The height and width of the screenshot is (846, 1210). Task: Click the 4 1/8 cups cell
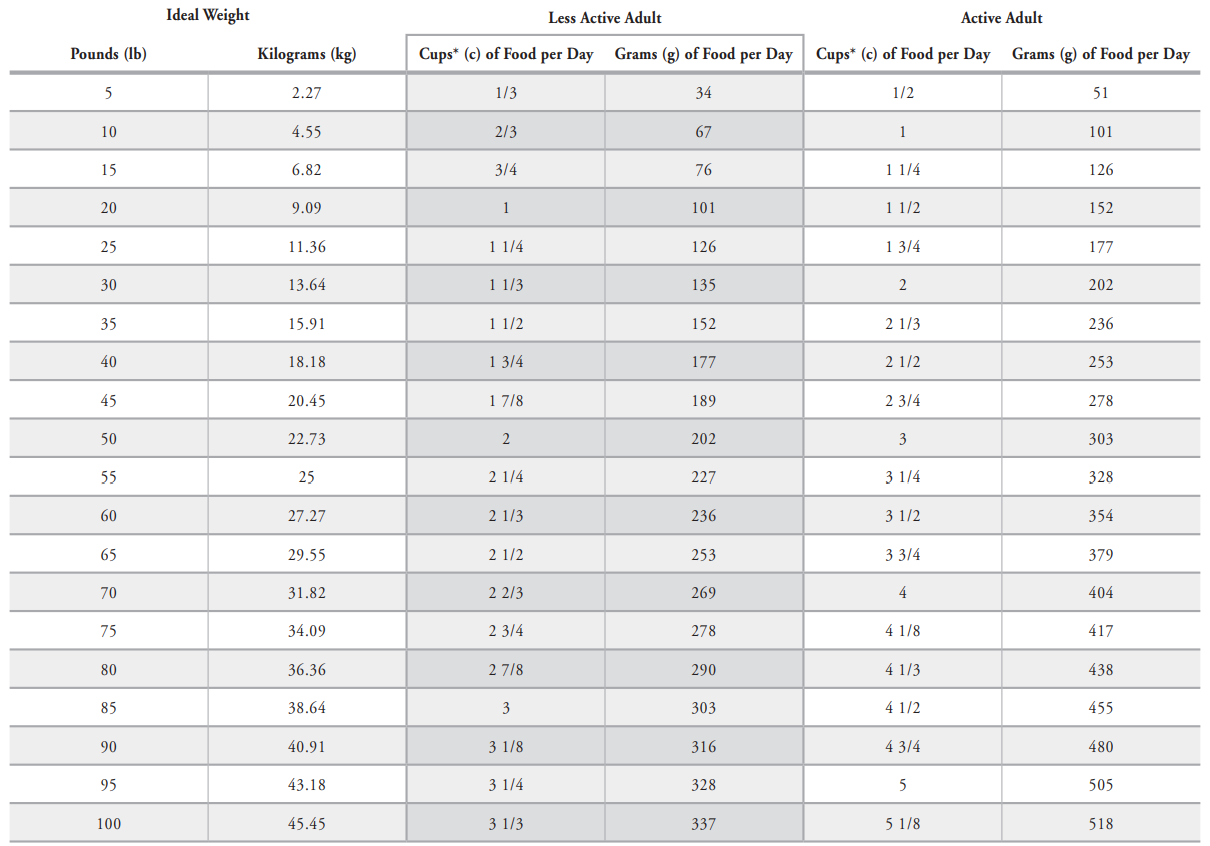tap(902, 631)
